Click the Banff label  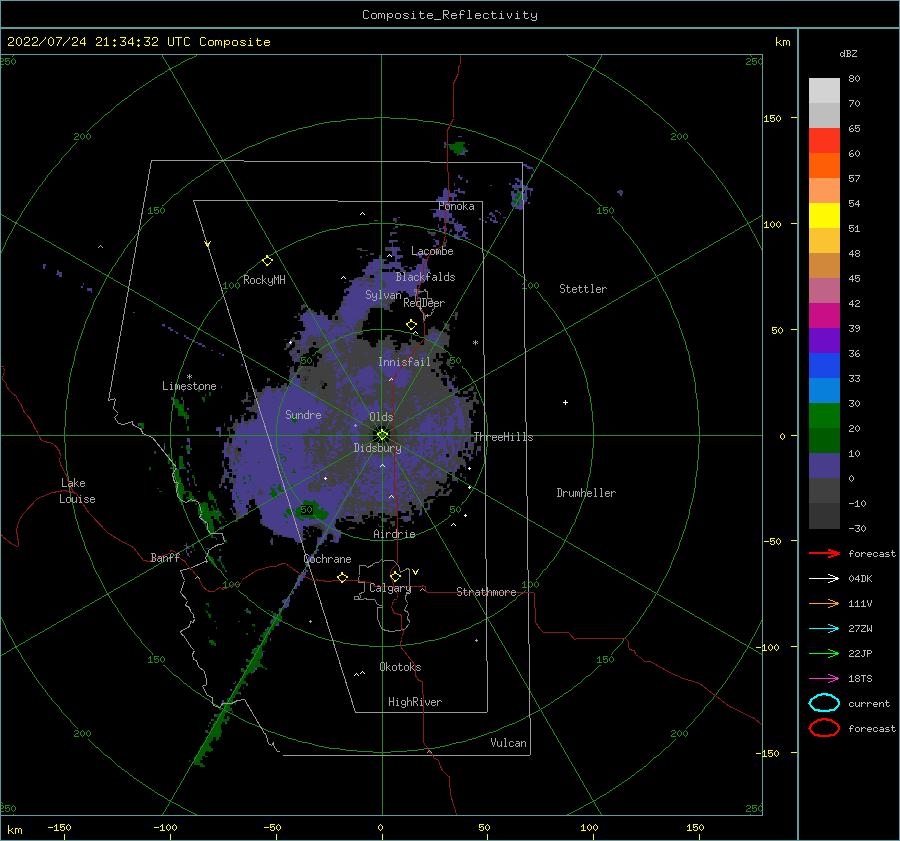pyautogui.click(x=165, y=558)
